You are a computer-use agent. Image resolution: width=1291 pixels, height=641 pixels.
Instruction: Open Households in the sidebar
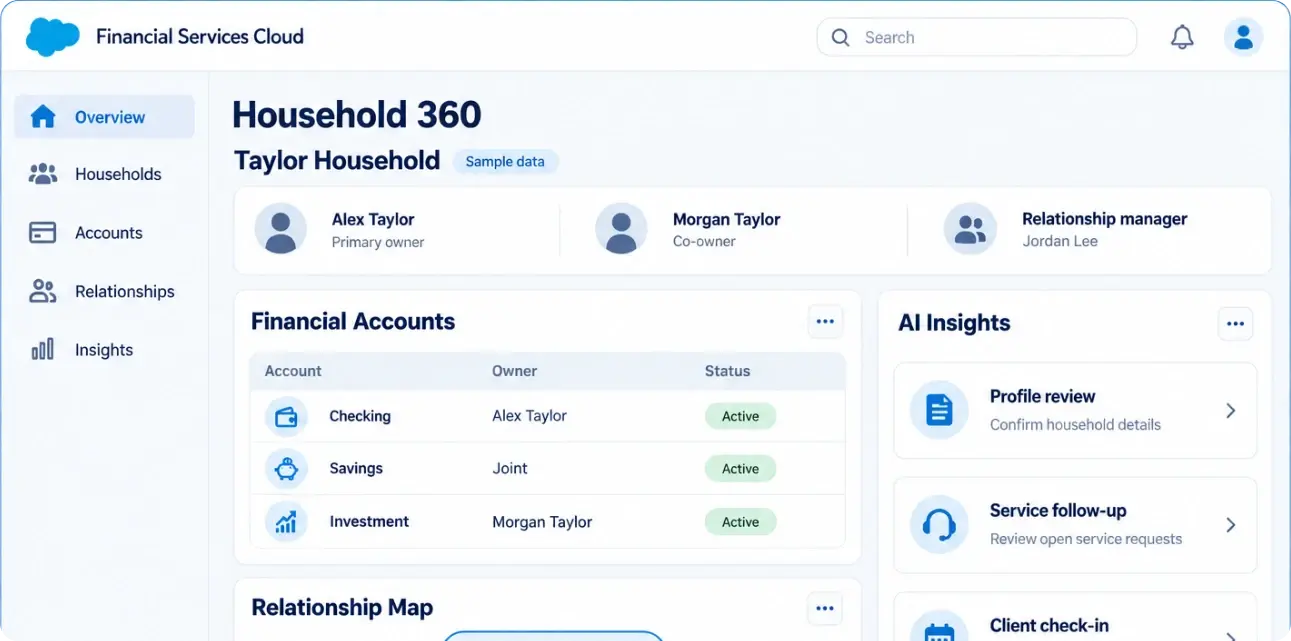coord(104,174)
